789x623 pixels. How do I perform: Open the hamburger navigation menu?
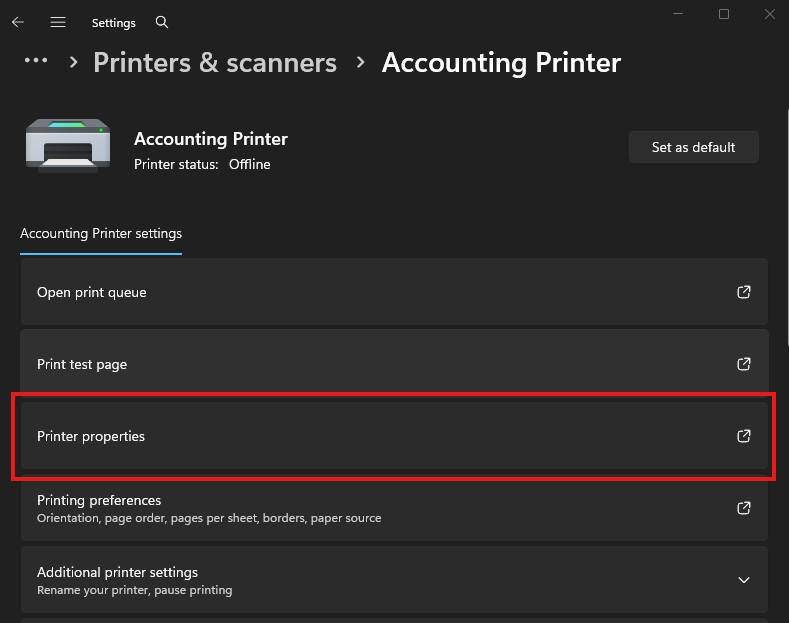point(58,22)
